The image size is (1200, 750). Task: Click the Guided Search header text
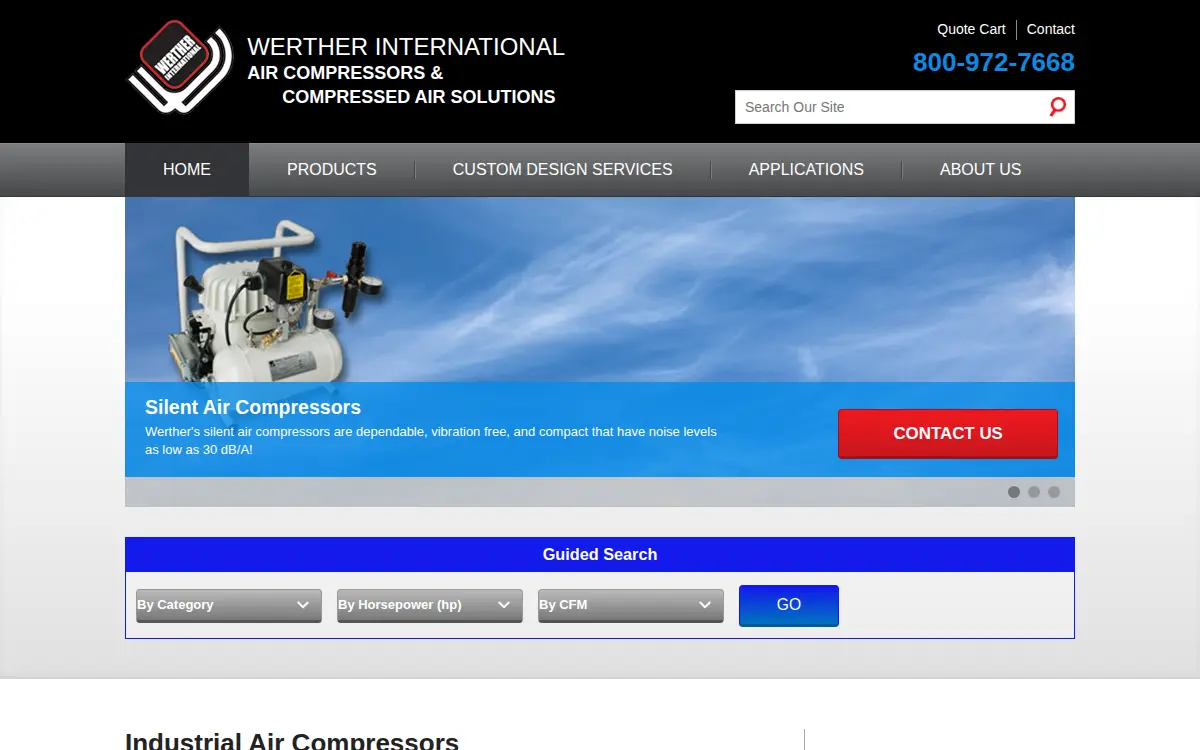pyautogui.click(x=600, y=554)
